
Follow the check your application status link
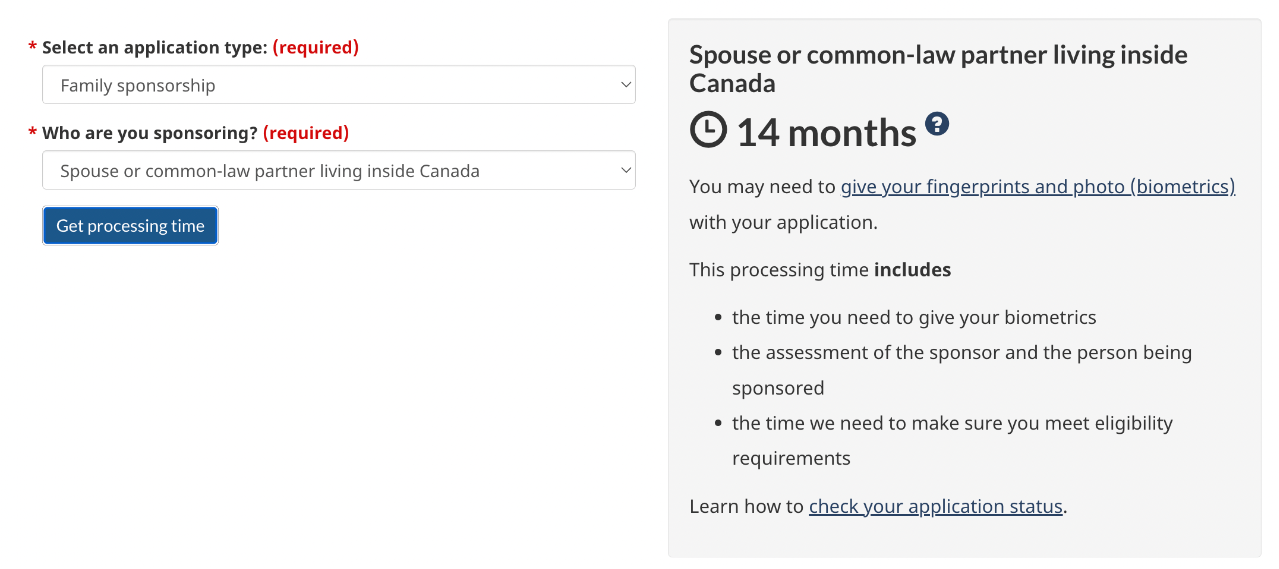tap(935, 507)
